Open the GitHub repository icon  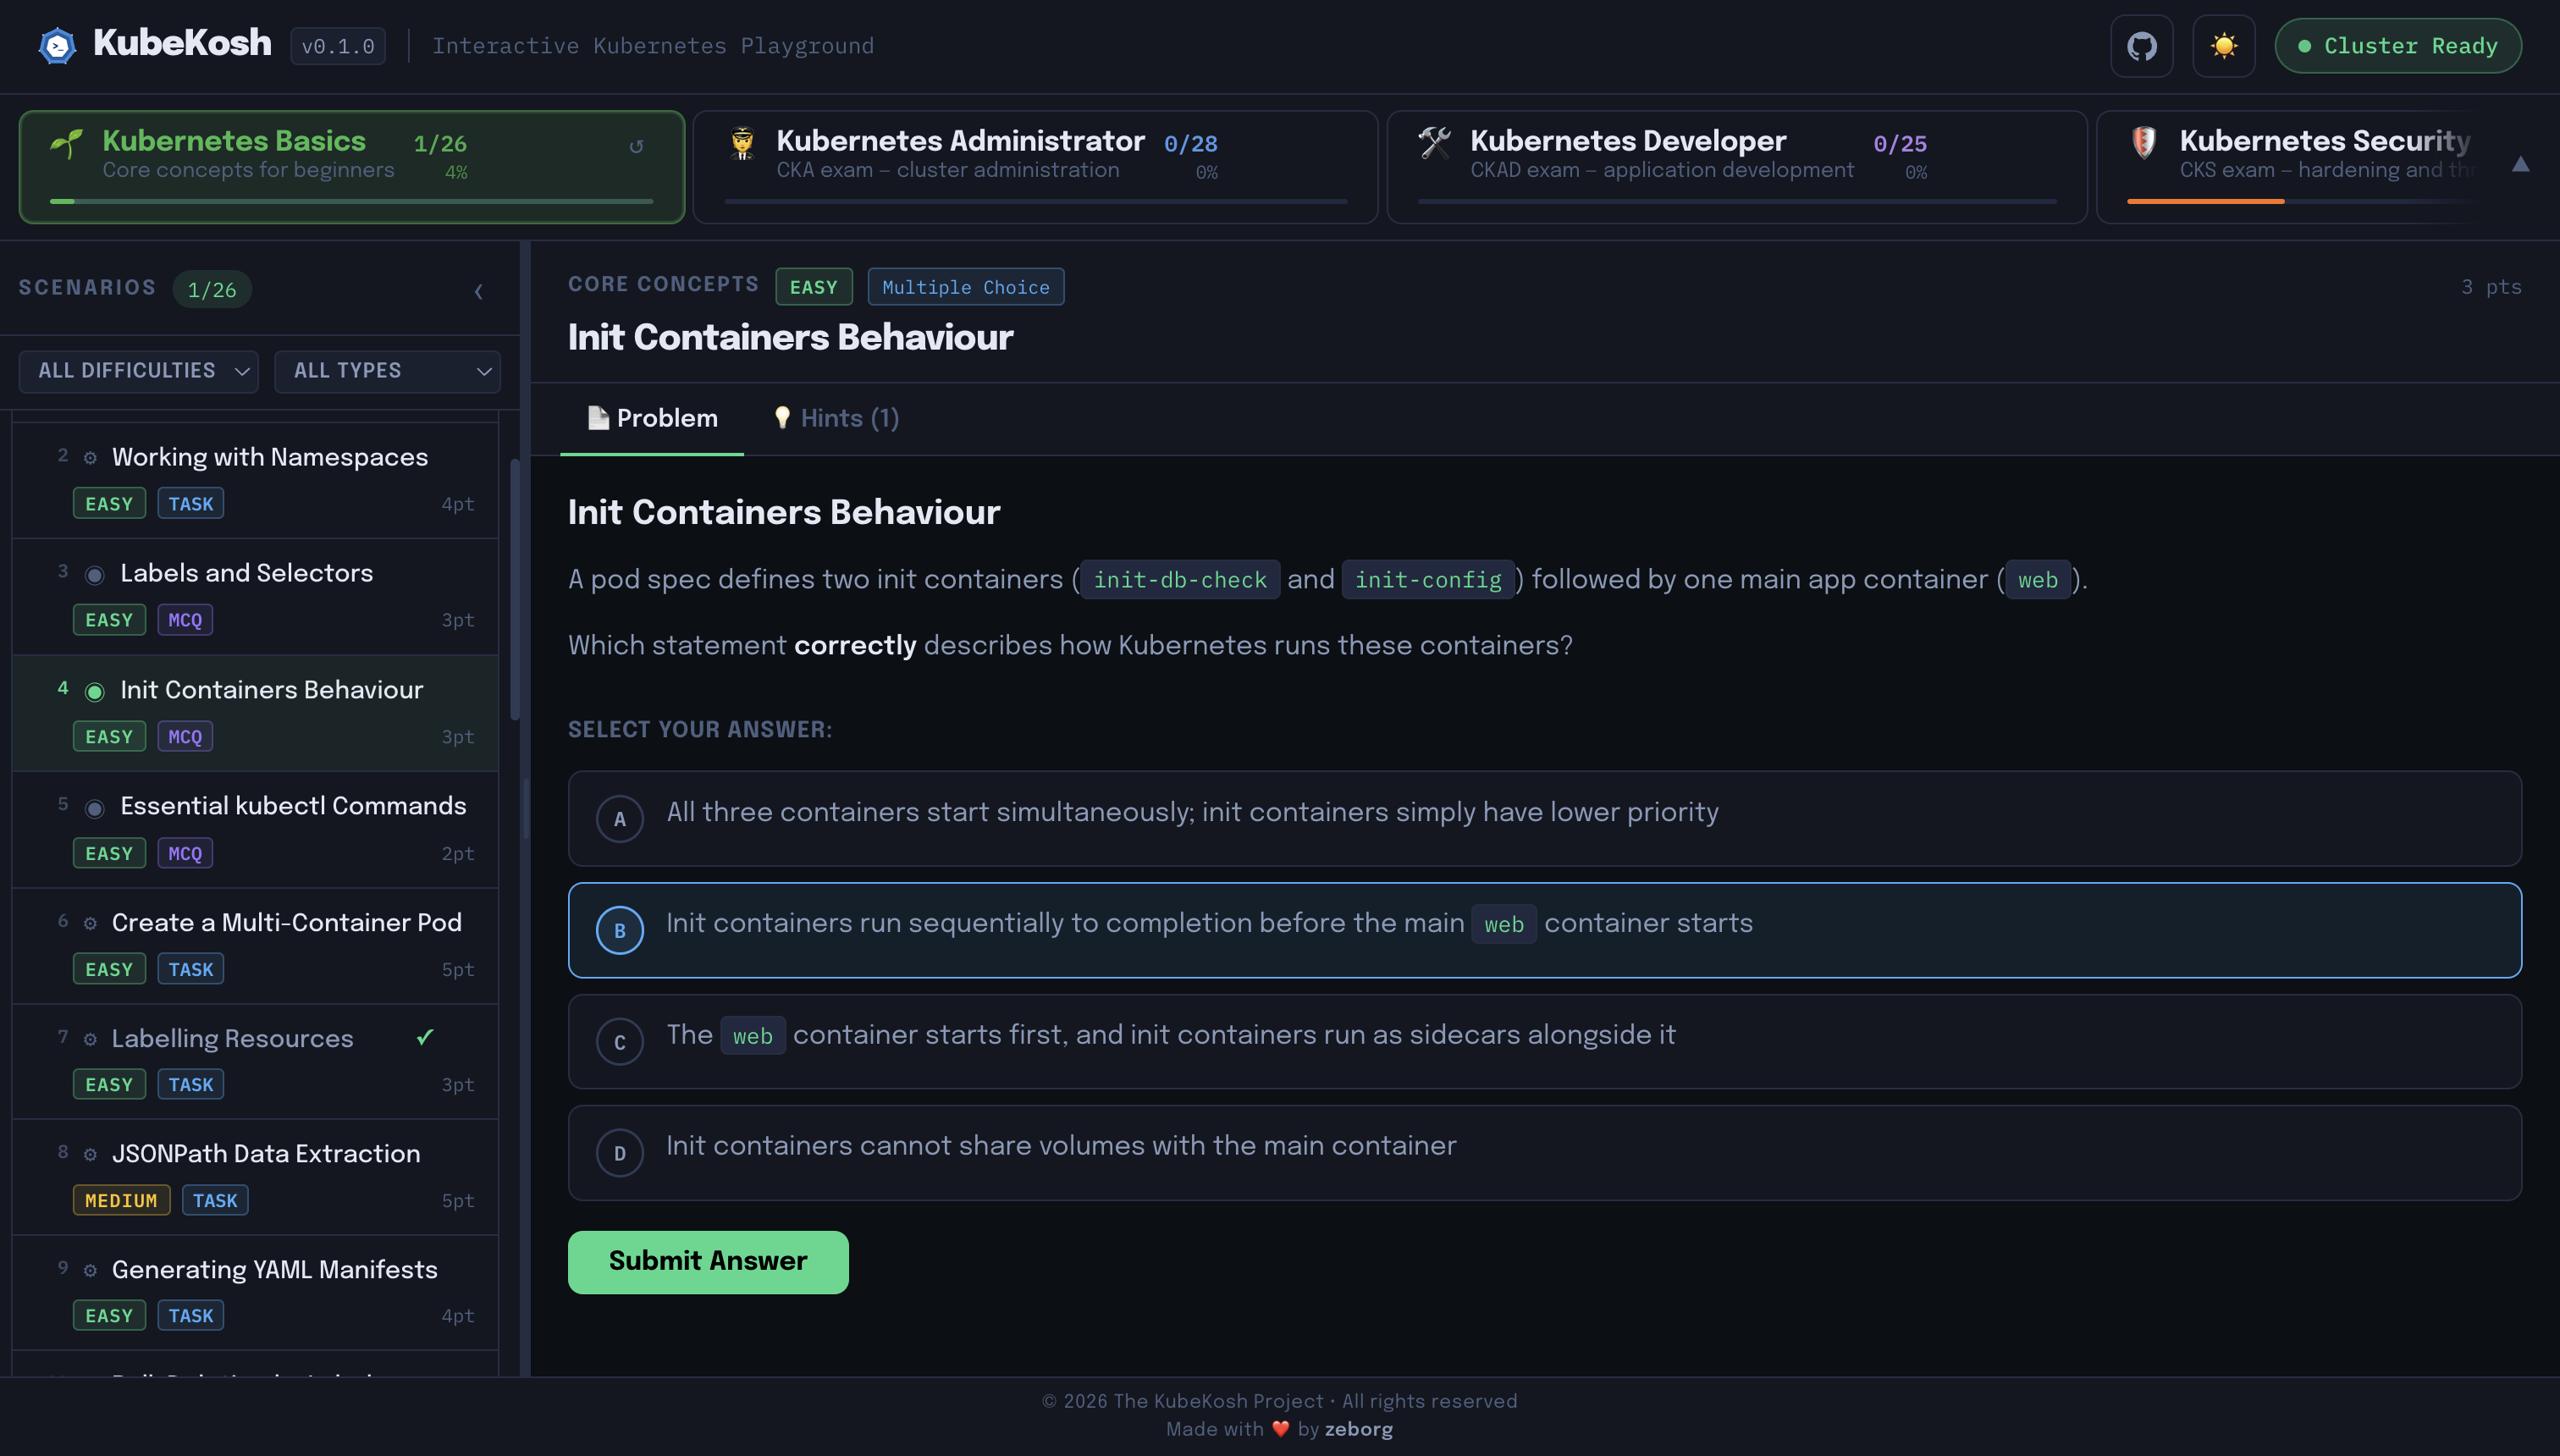2141,46
